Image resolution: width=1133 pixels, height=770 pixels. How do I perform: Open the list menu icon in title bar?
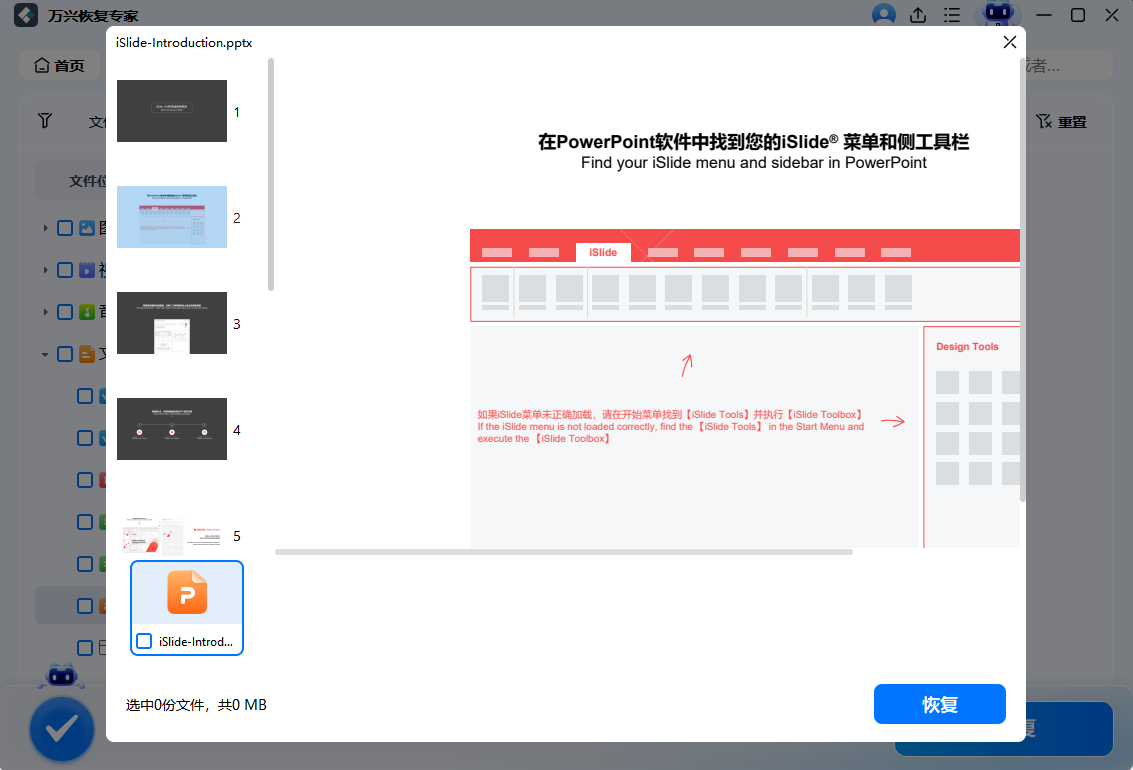tap(951, 15)
